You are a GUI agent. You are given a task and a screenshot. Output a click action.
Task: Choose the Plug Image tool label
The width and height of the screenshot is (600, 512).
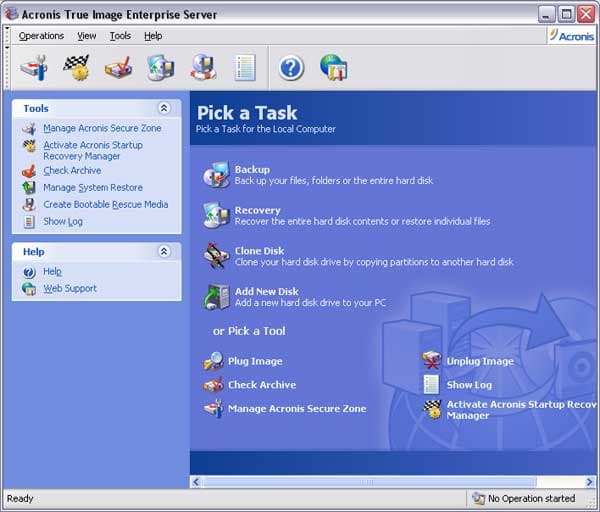pos(255,361)
